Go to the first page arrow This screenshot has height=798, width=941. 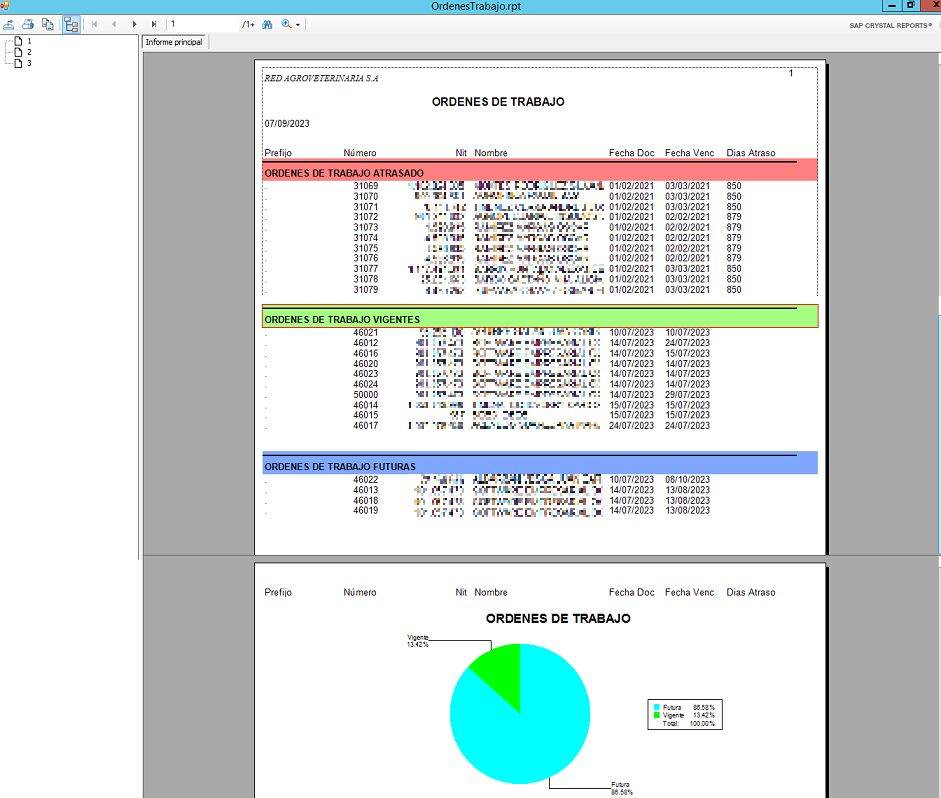click(95, 24)
